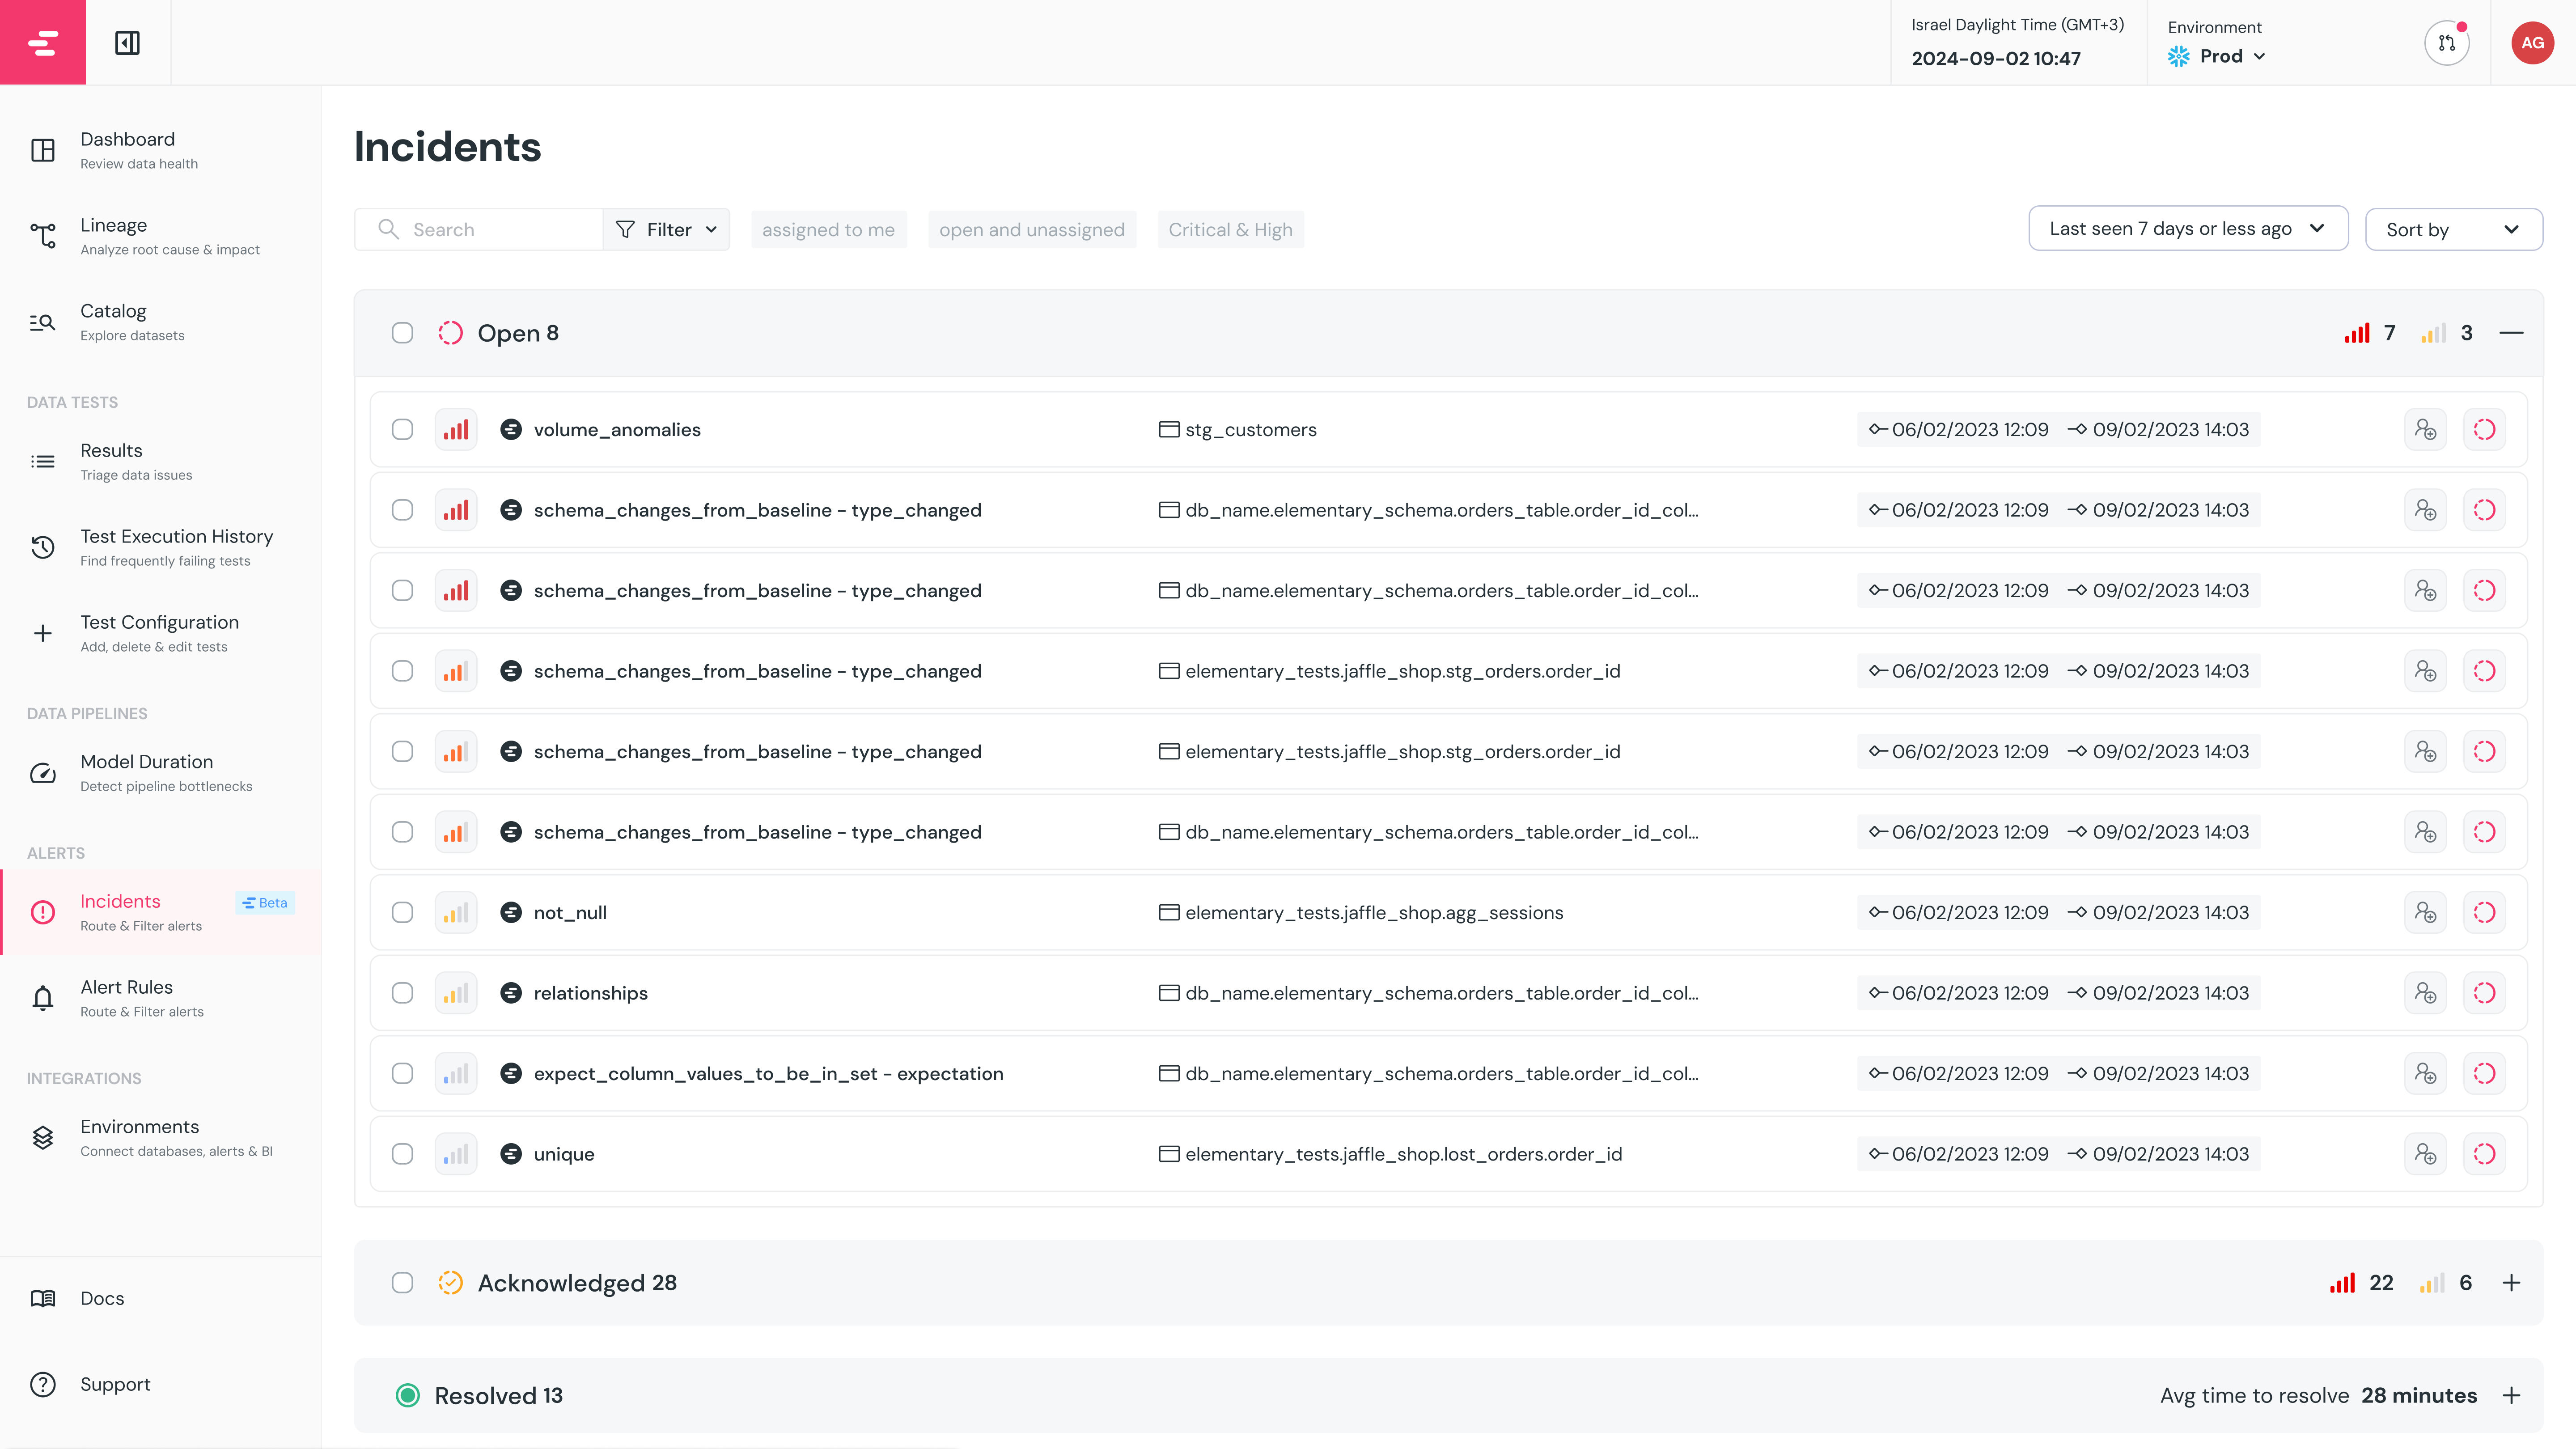Open Results under Data Tests

click(x=161, y=461)
